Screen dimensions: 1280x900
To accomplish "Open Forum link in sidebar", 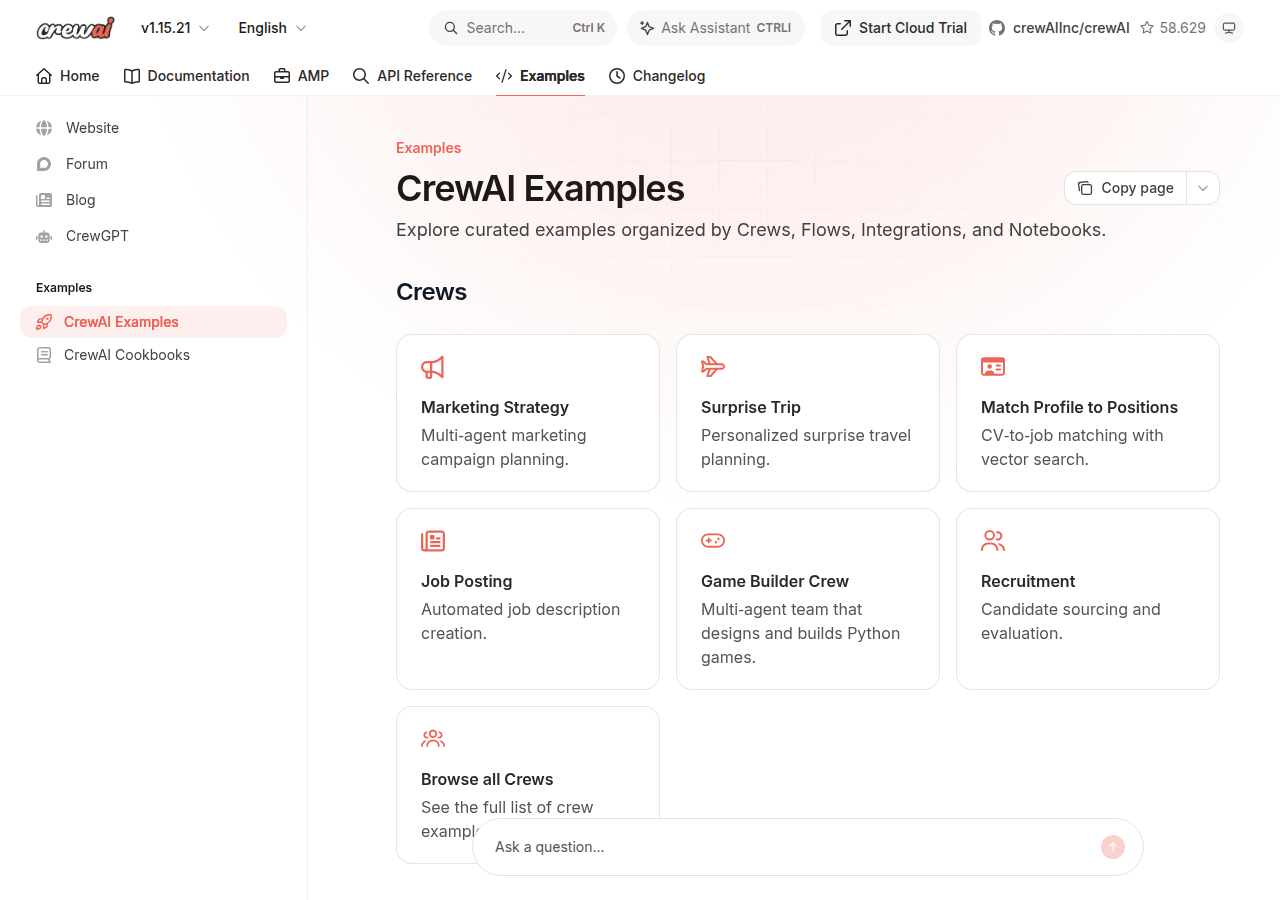I will (x=86, y=164).
